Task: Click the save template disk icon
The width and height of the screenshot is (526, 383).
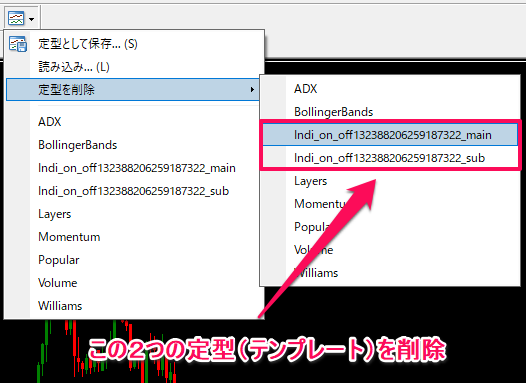Action: point(18,44)
